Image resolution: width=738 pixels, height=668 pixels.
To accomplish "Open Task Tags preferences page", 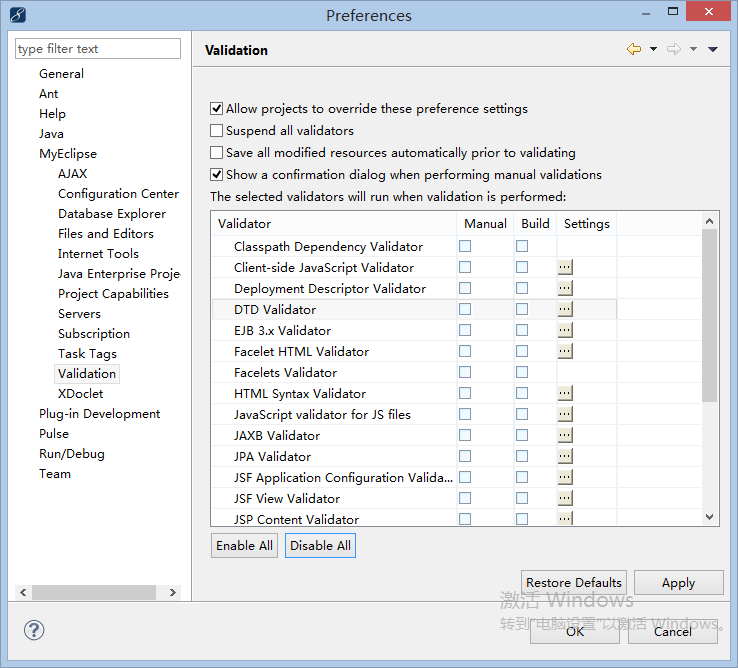I will point(88,354).
